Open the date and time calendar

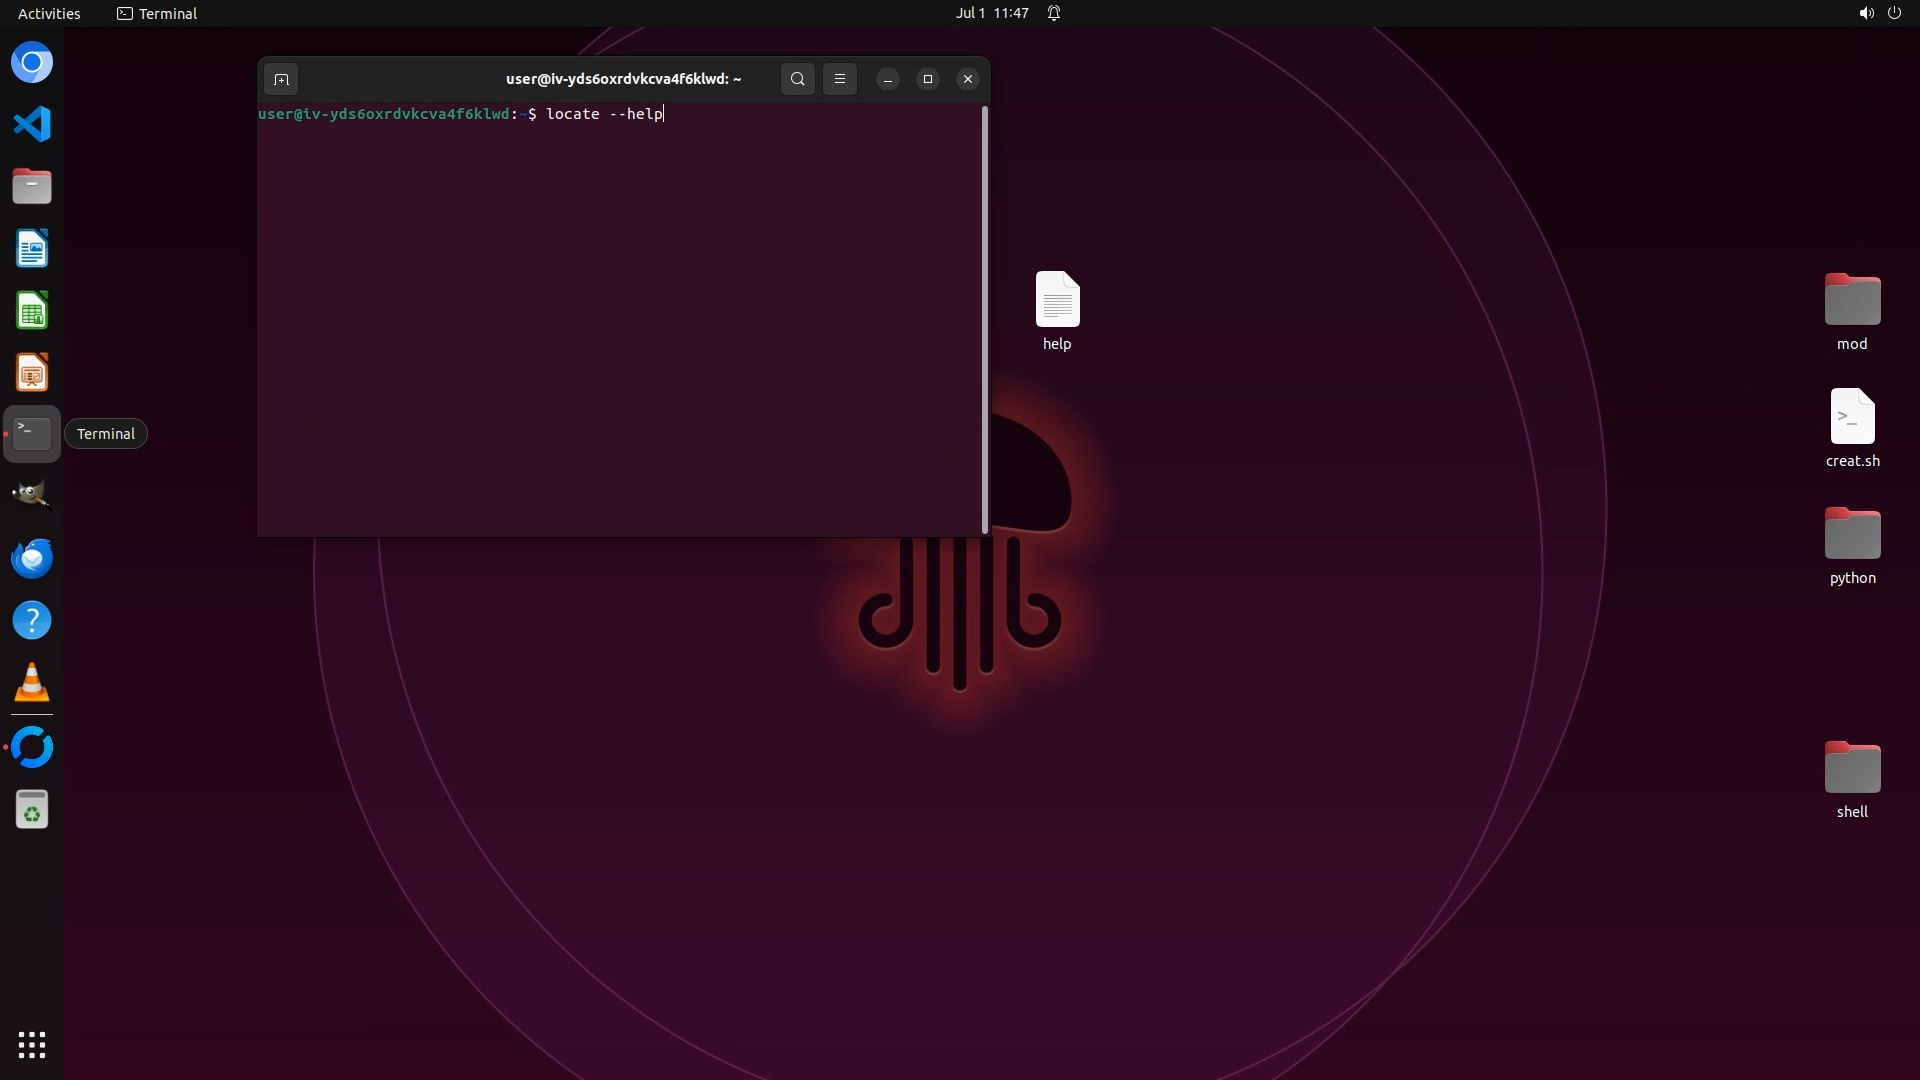[991, 13]
